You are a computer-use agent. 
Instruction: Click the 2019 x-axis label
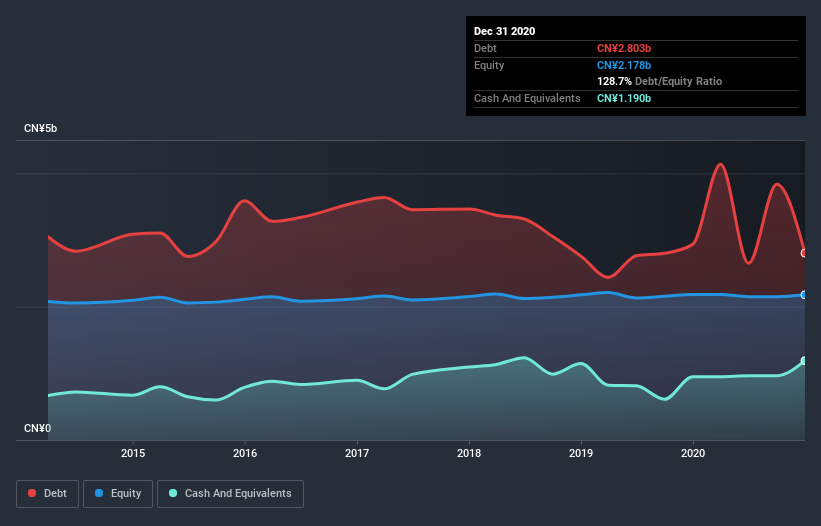coord(581,453)
